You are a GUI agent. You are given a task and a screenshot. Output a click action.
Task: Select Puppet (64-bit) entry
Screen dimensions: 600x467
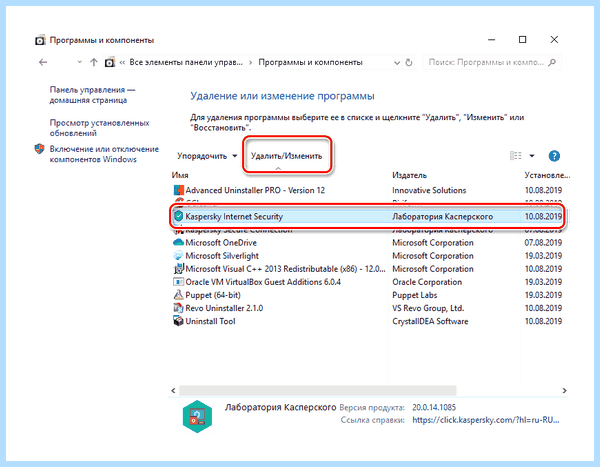(367, 295)
